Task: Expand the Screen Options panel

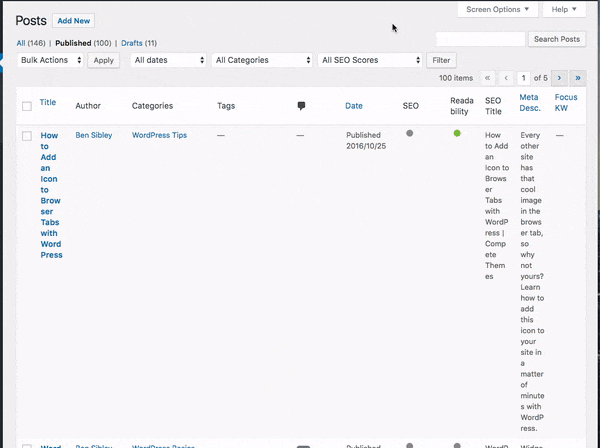Action: [x=497, y=9]
